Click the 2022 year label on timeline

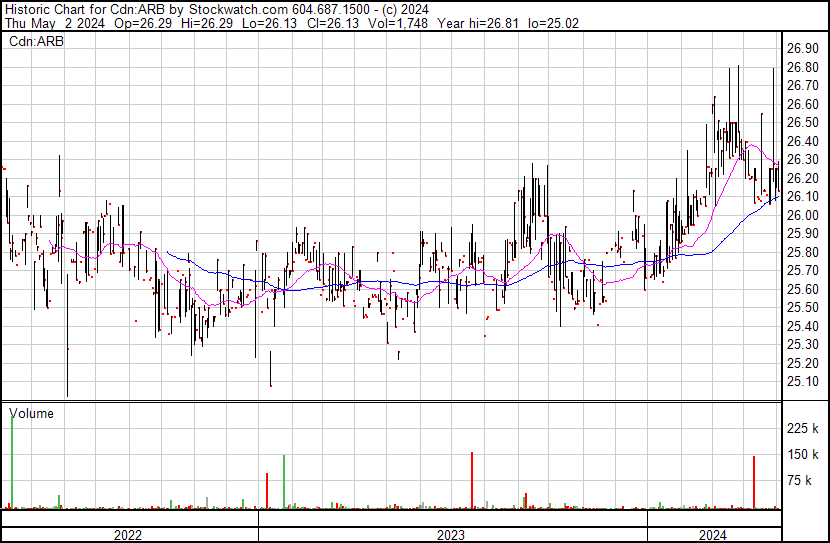click(128, 535)
